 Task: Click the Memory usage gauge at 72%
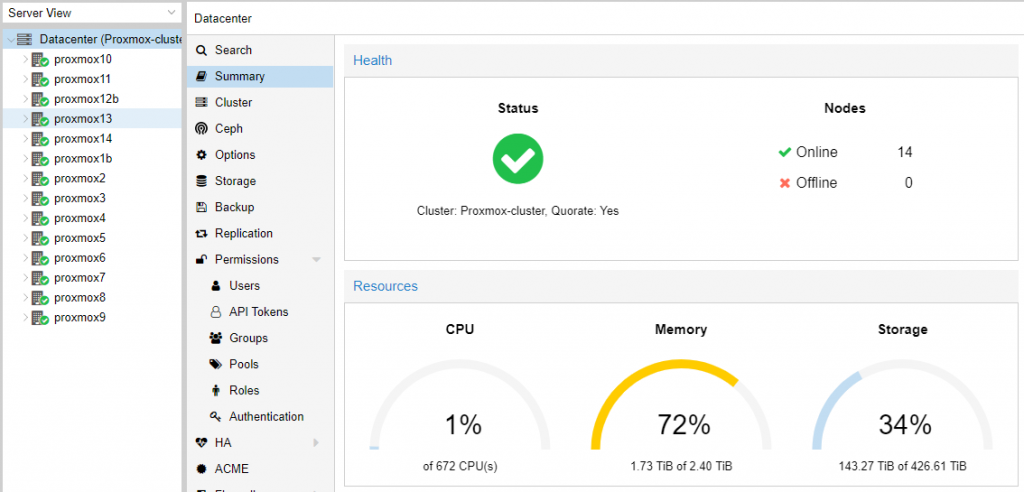tap(681, 405)
